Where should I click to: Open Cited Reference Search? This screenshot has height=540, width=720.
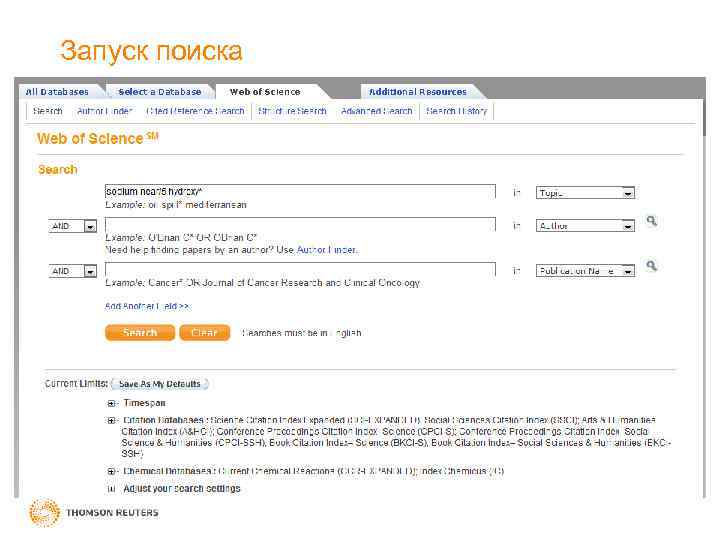(195, 111)
